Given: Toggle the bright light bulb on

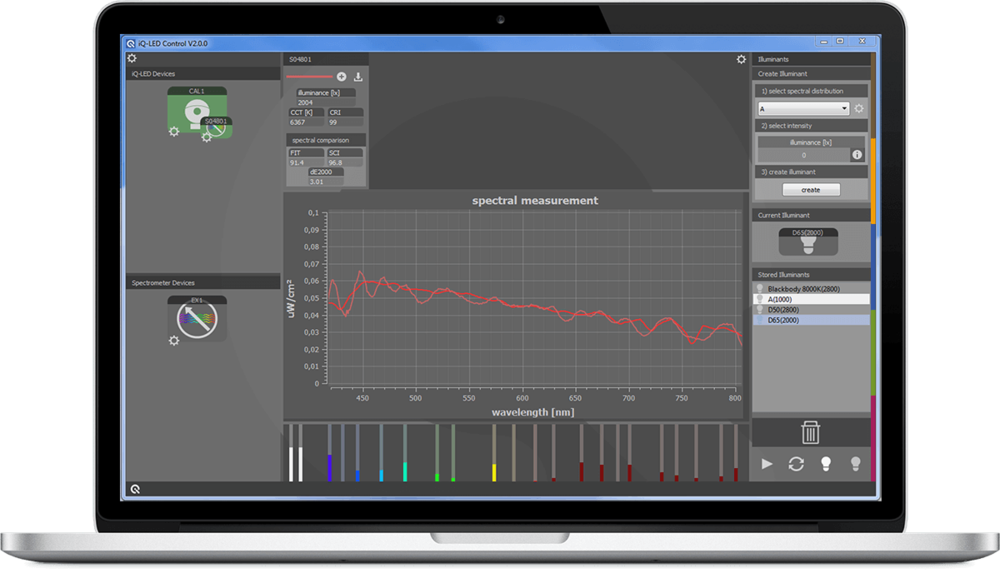Looking at the screenshot, I should coord(826,463).
